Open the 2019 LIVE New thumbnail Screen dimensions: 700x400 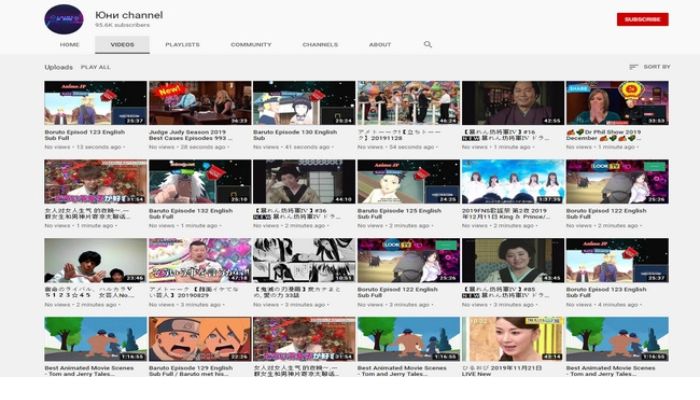513,339
